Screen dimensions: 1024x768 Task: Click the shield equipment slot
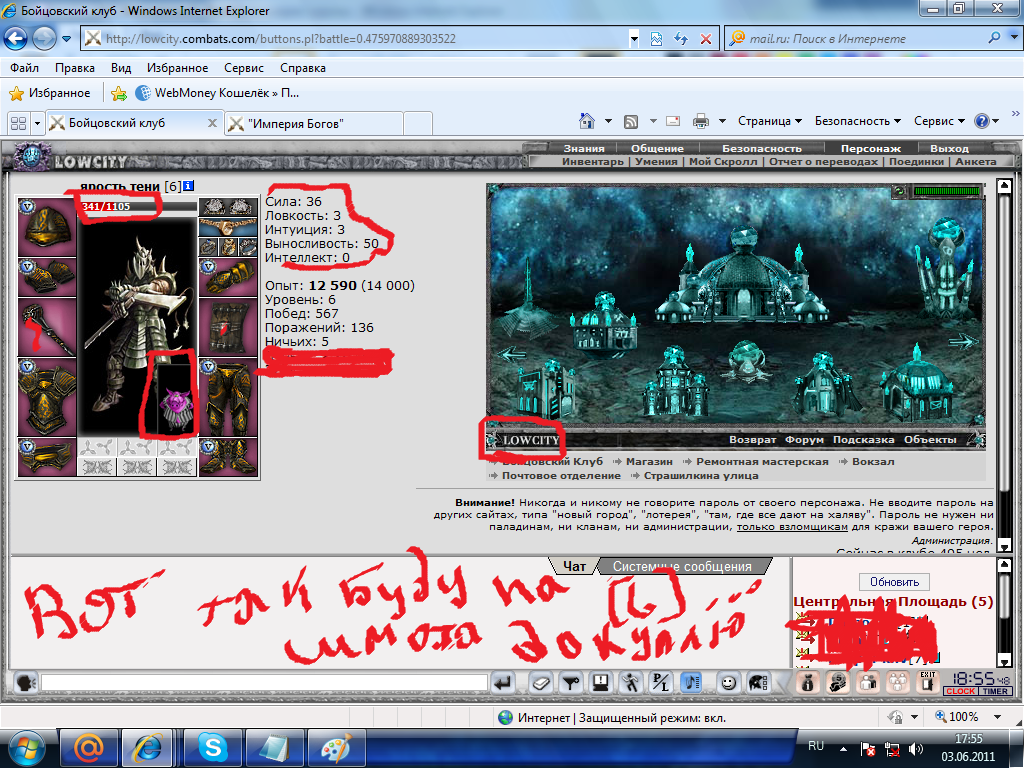(228, 327)
